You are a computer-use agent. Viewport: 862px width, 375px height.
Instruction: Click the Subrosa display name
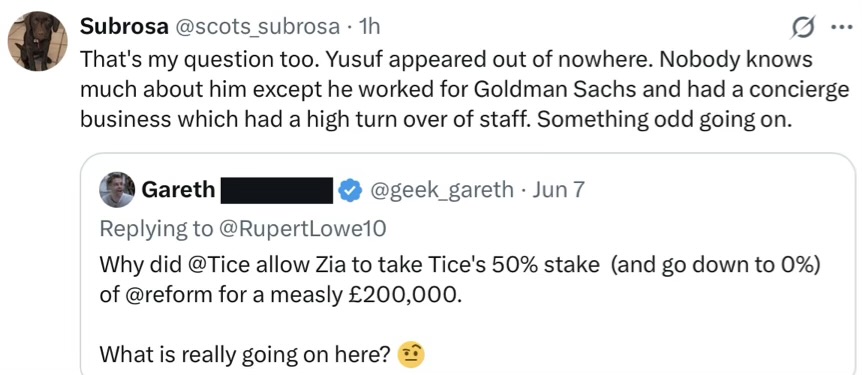click(124, 26)
